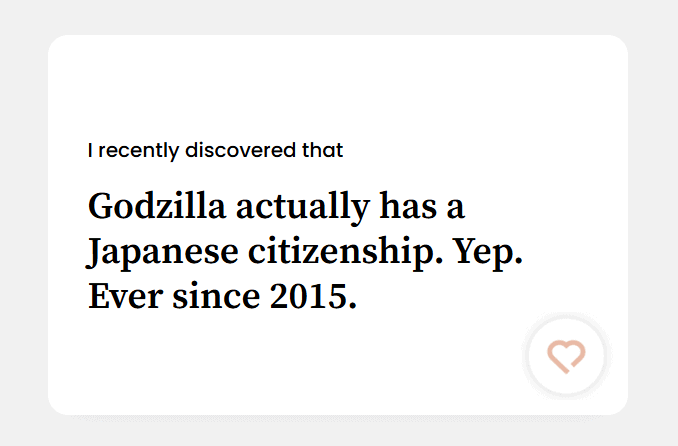Image resolution: width=678 pixels, height=446 pixels.
Task: Click the word "has" in the headline
Action: [x=407, y=208]
